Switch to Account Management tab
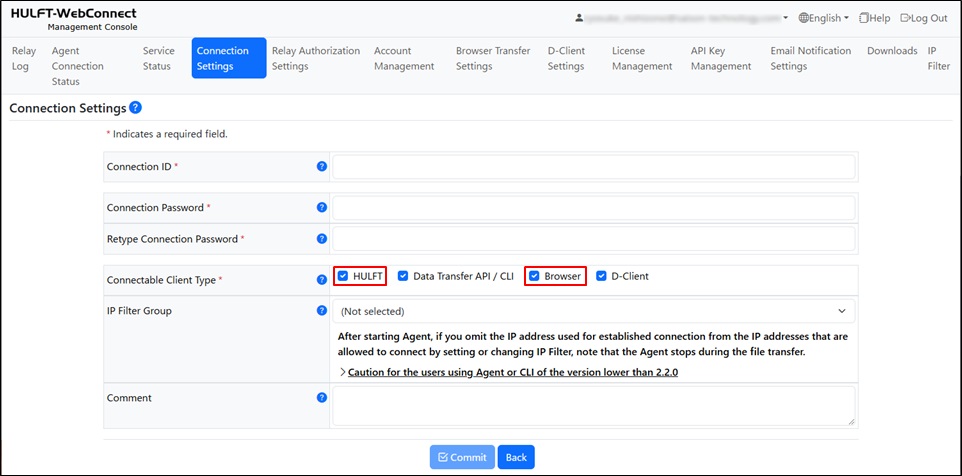Image resolution: width=962 pixels, height=476 pixels. [404, 58]
